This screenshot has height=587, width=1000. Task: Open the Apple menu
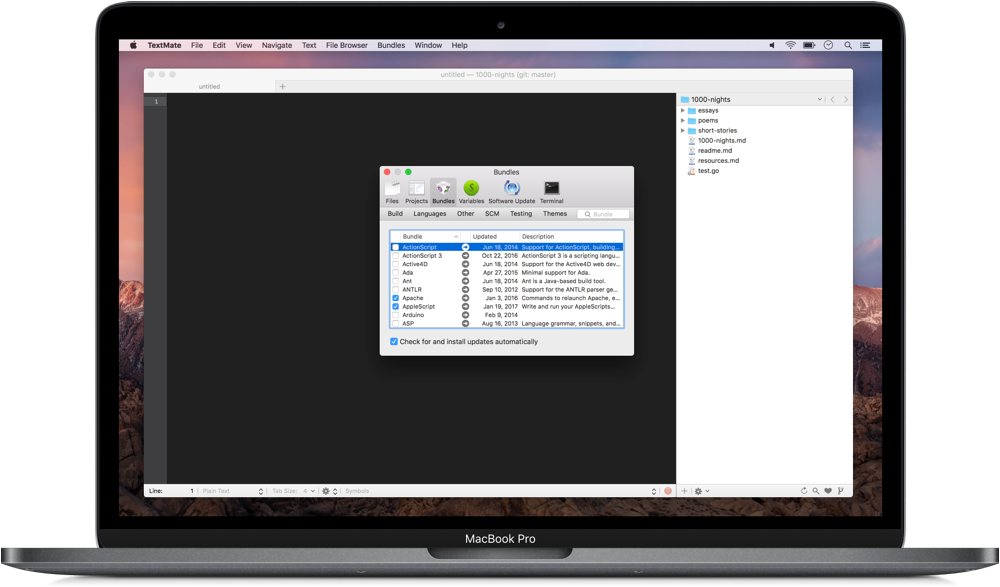134,45
